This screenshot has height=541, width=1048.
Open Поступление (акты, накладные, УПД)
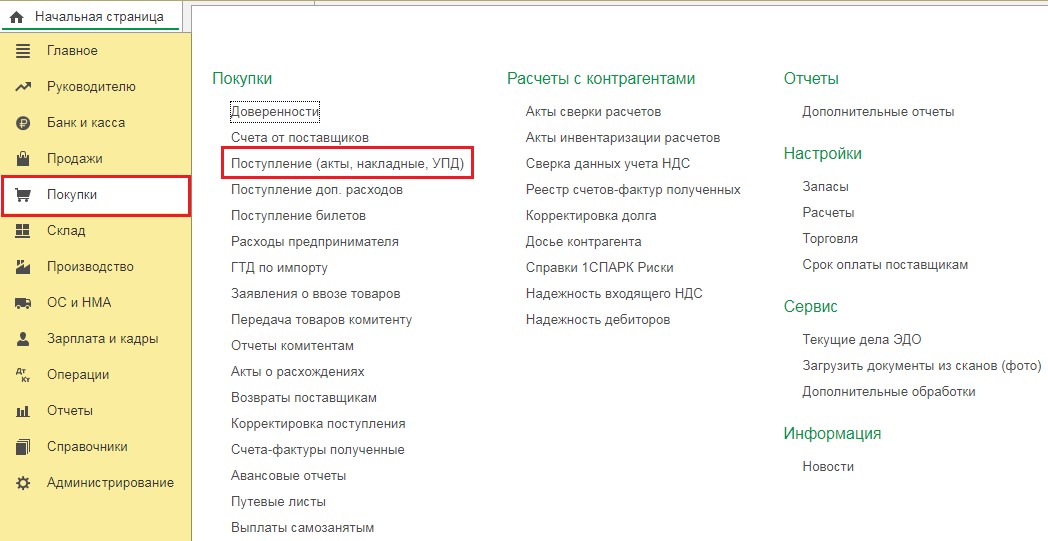pos(348,164)
